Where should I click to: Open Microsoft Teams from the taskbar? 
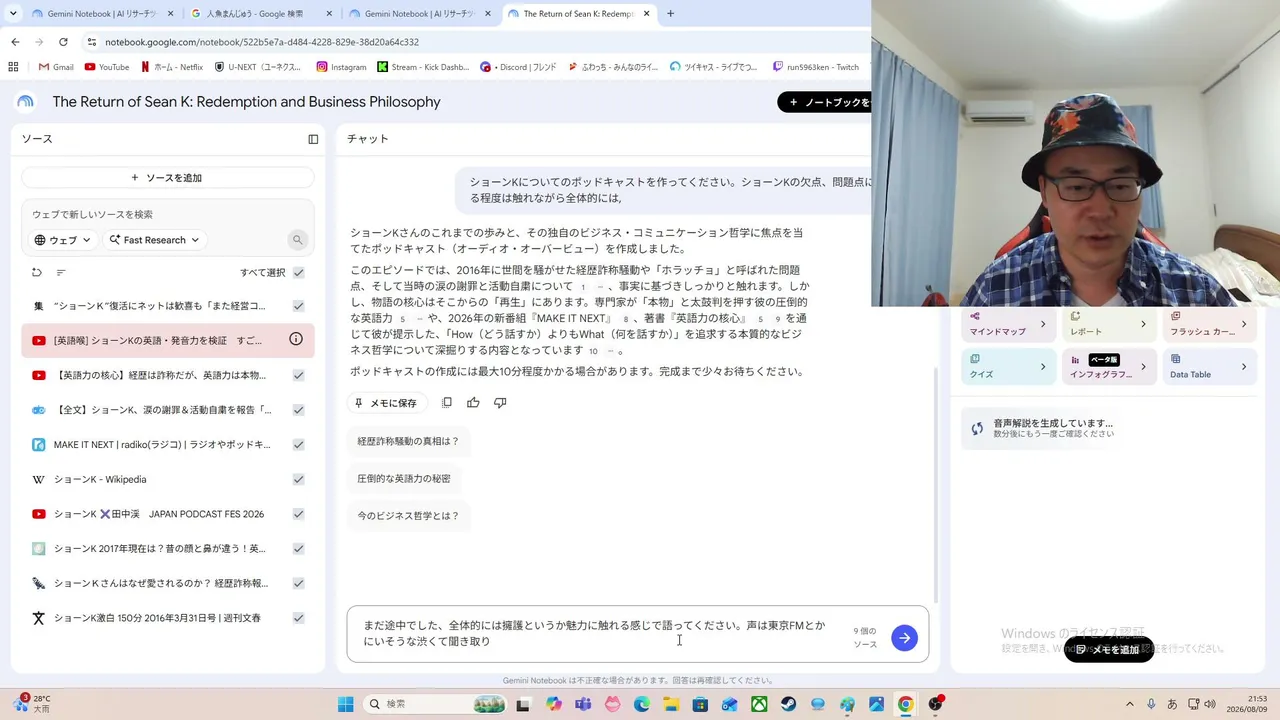583,704
